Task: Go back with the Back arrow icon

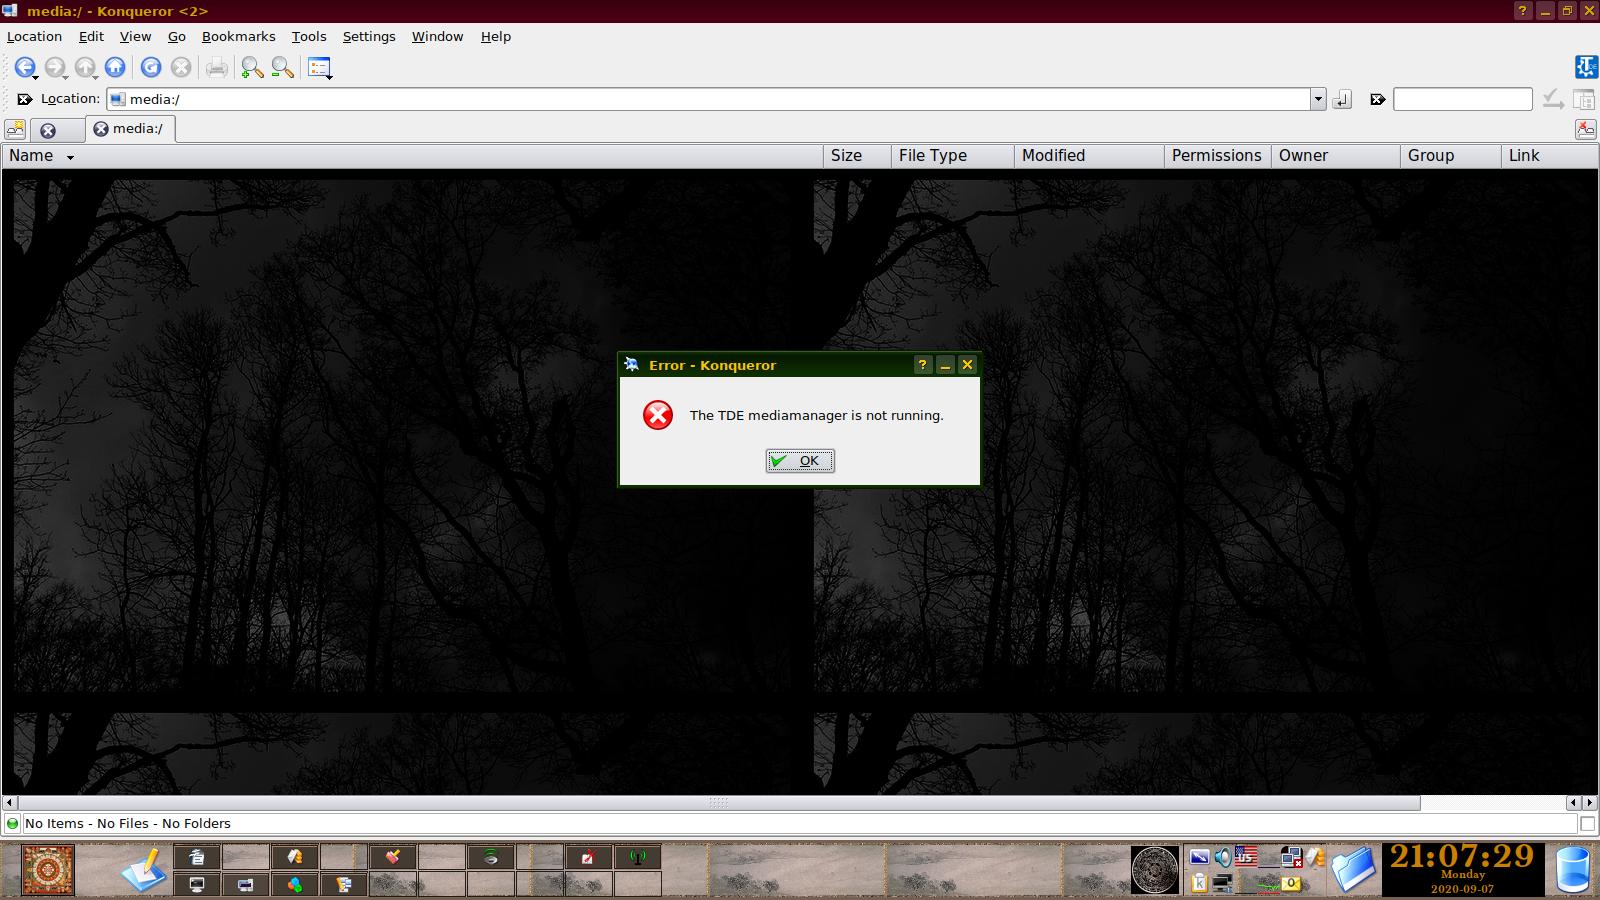Action: pyautogui.click(x=24, y=67)
